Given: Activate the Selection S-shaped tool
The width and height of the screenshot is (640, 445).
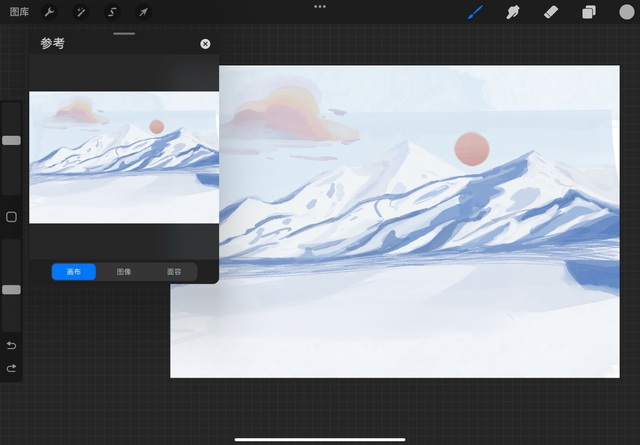Looking at the screenshot, I should pyautogui.click(x=112, y=12).
